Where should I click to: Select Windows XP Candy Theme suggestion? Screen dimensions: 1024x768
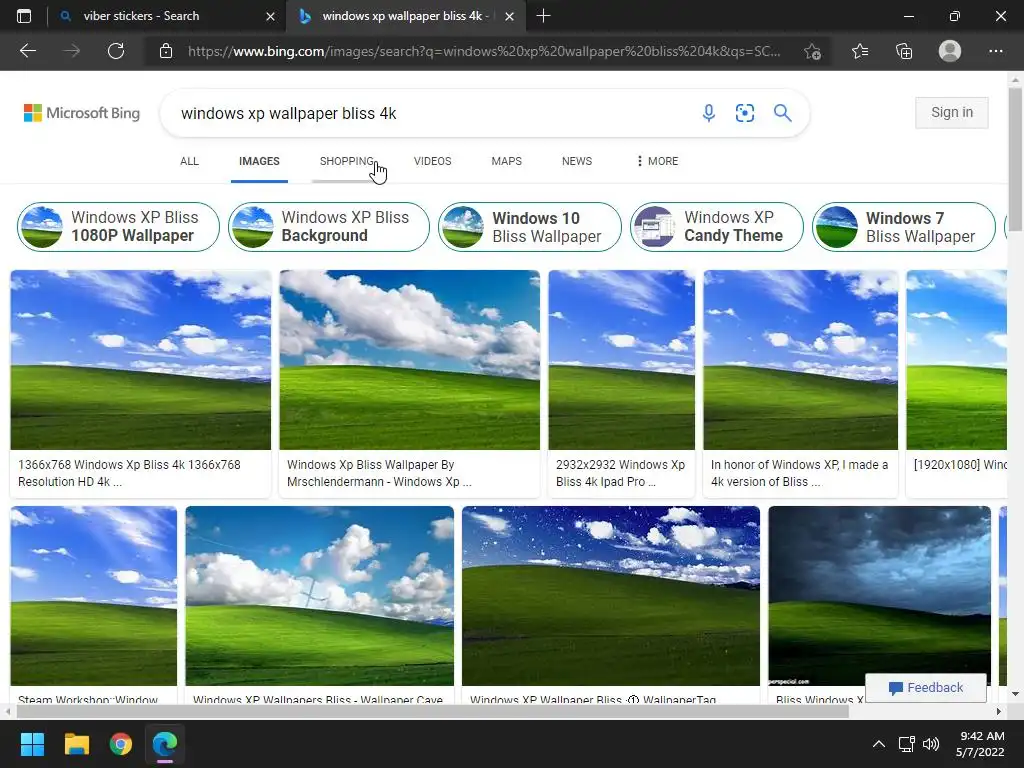[x=716, y=227]
